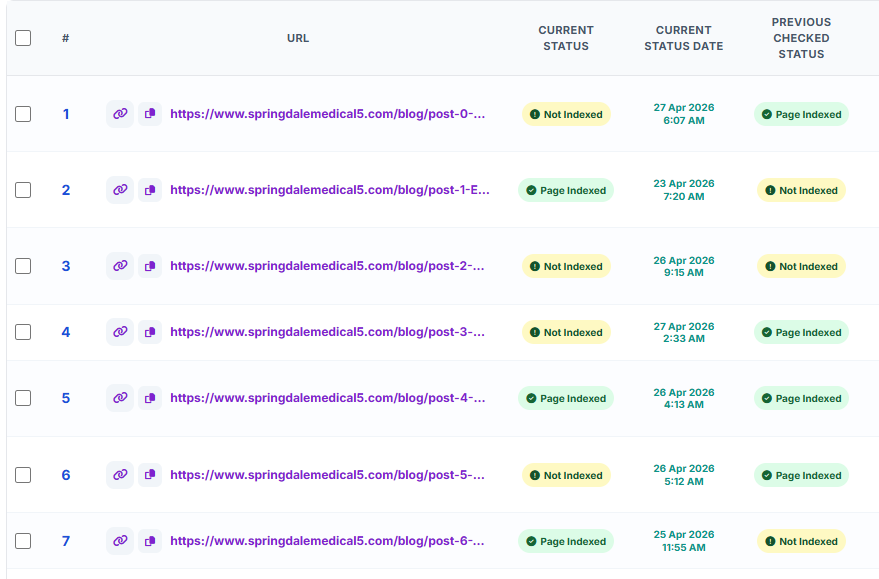
Task: Click date 26 Apr 2026 4:13 AM
Action: 683,399
